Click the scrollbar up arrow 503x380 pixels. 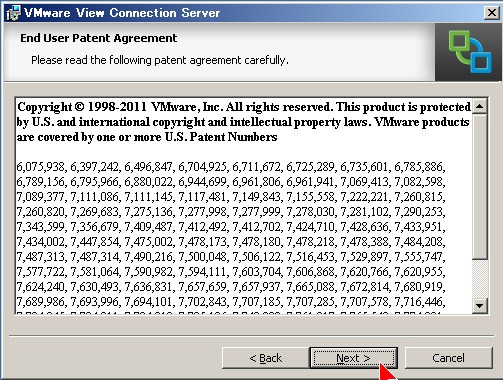[480, 106]
